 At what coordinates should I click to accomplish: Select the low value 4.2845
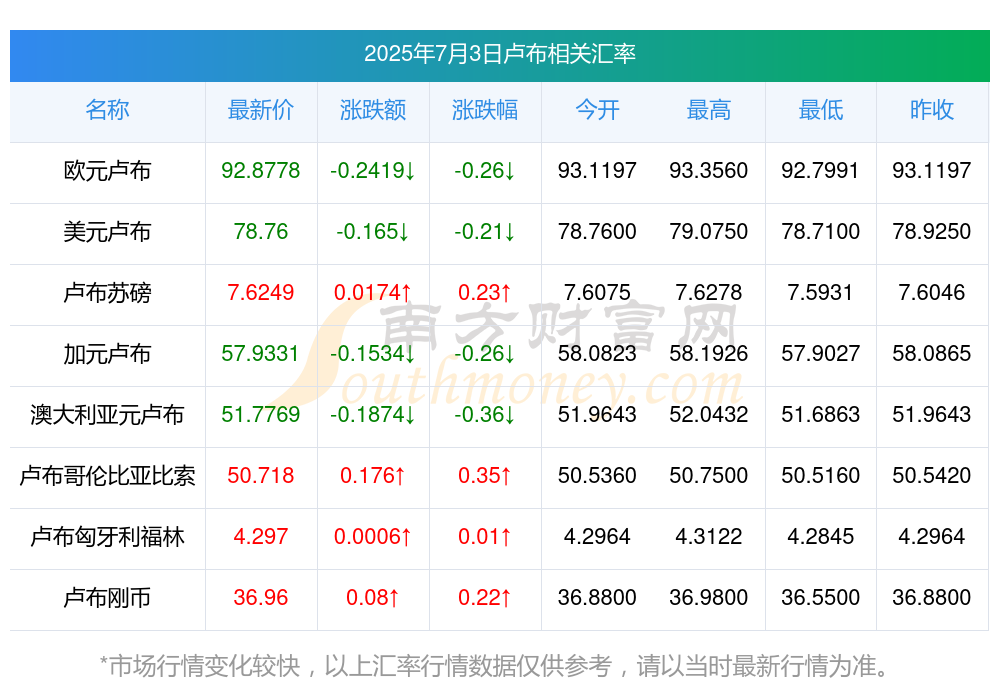pos(821,537)
